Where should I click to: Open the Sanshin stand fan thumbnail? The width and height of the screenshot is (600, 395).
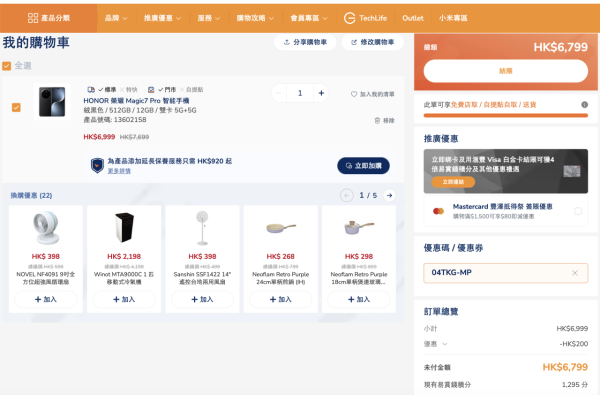(x=202, y=228)
